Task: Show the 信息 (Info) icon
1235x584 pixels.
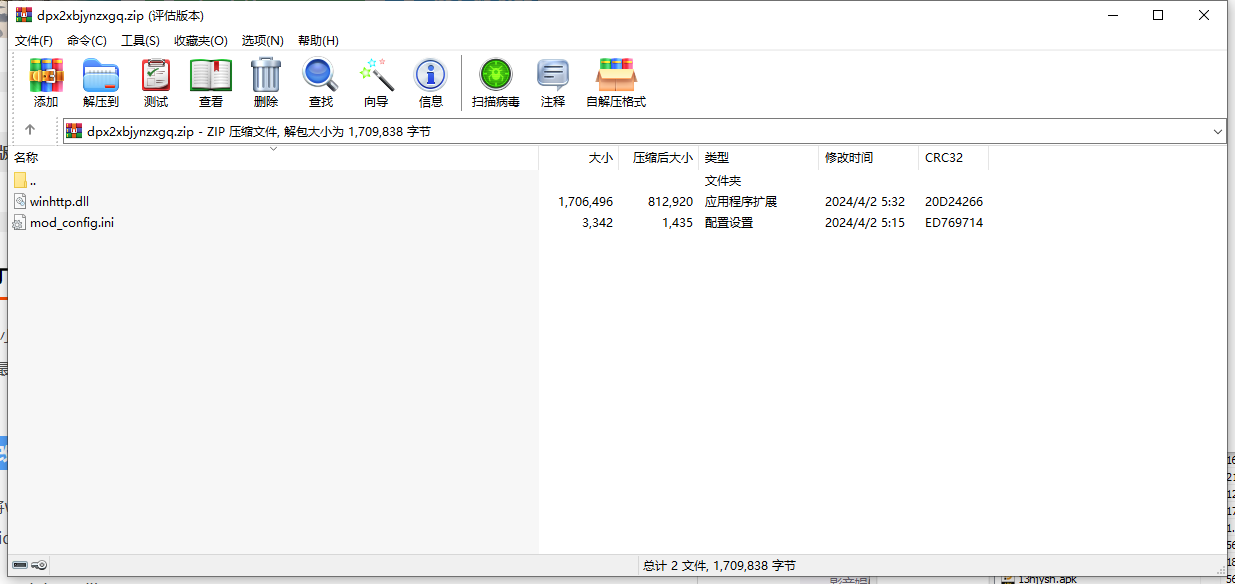Action: coord(431,76)
